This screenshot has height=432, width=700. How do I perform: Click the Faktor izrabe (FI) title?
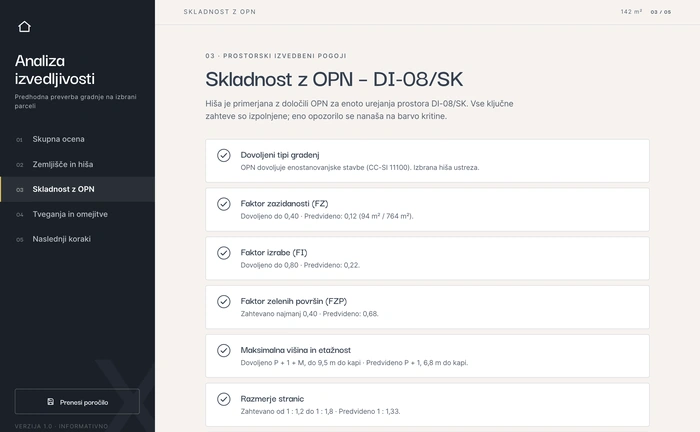coord(274,253)
